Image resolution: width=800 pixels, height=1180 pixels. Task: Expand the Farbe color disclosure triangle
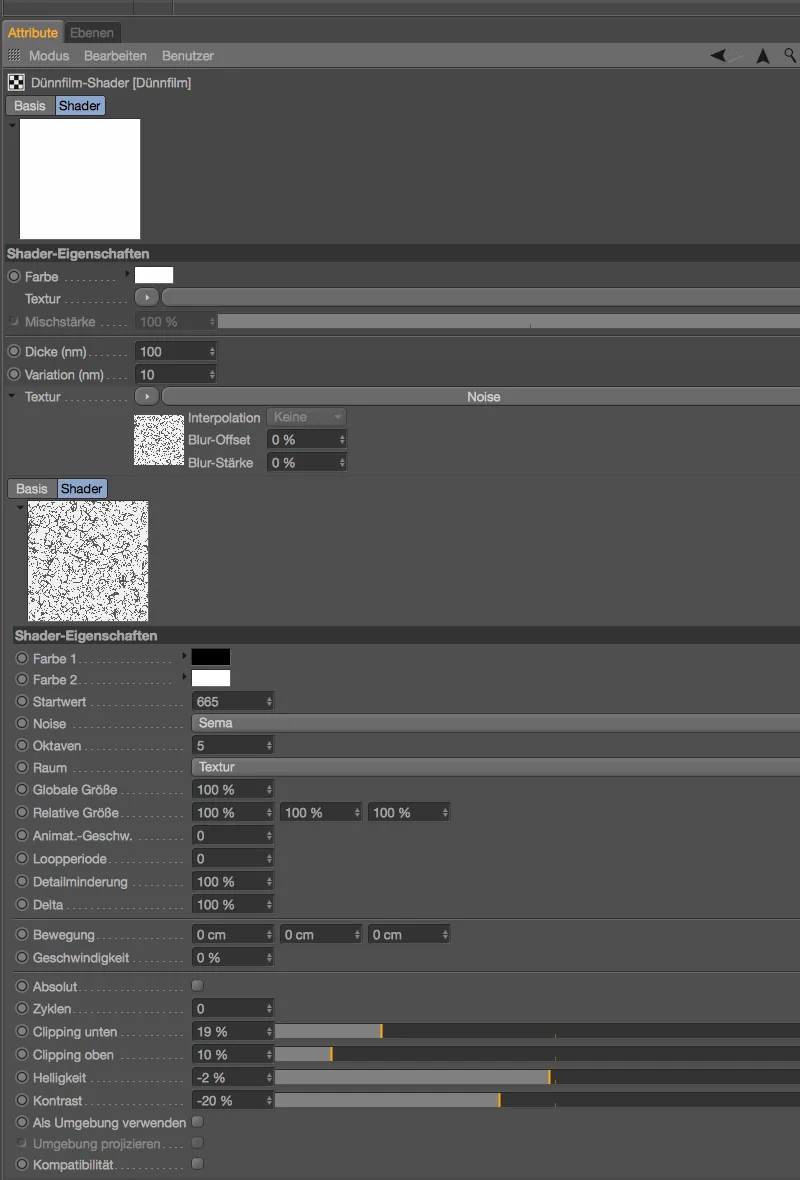[127, 274]
